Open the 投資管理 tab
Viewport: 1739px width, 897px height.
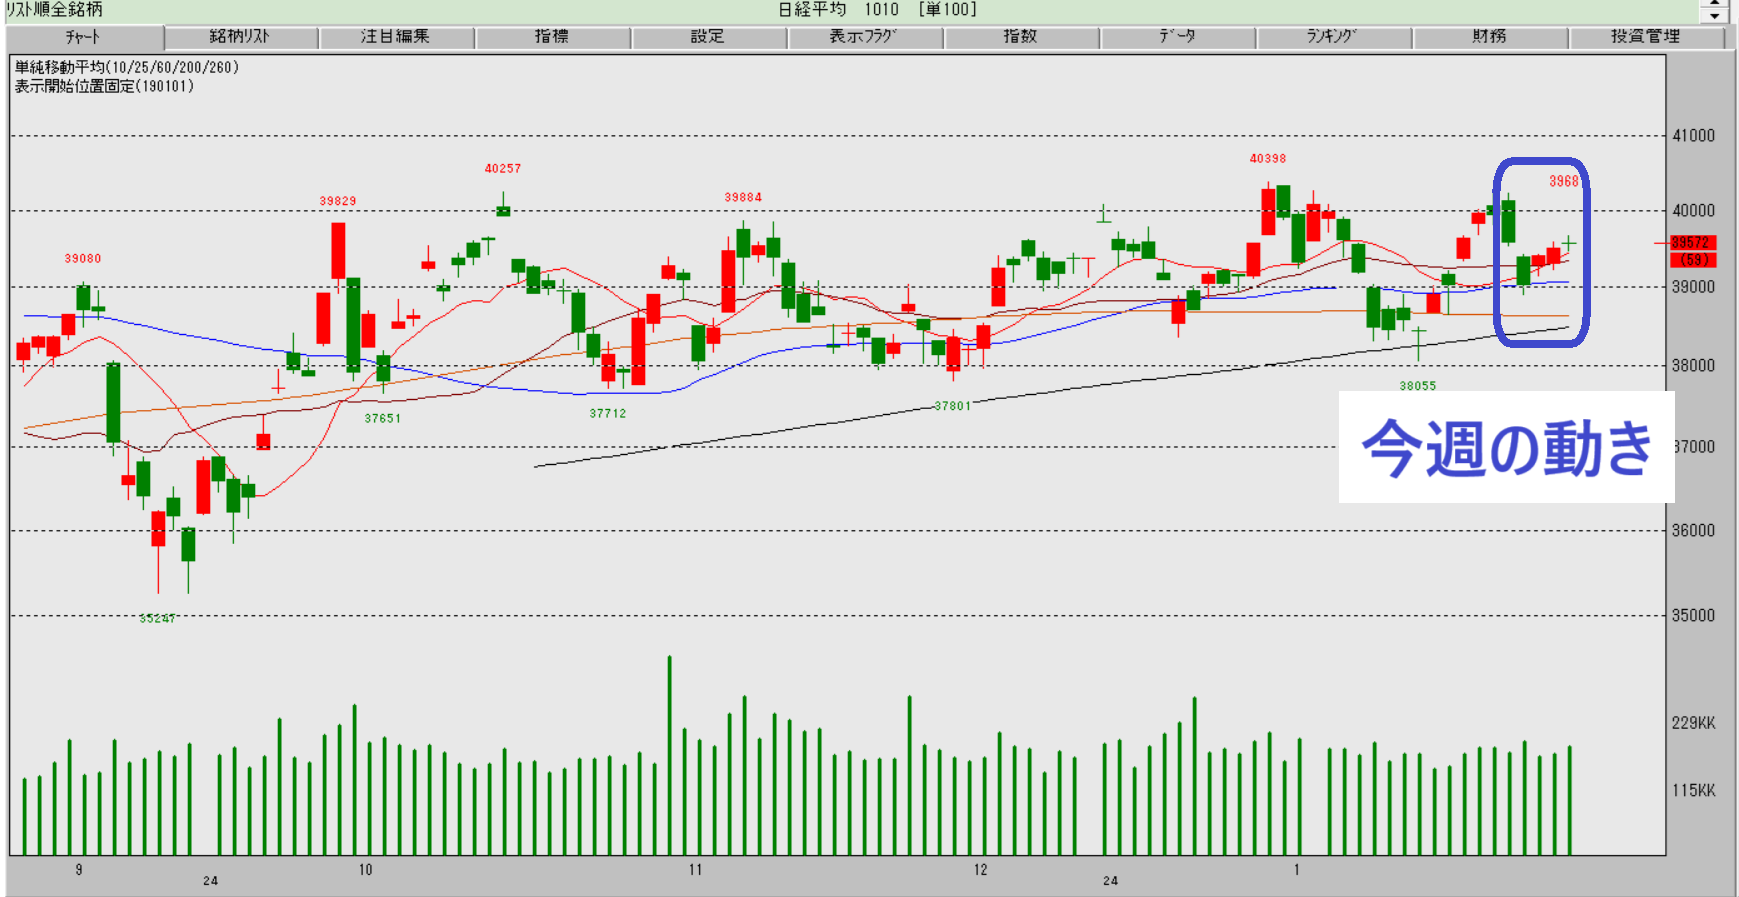(1646, 37)
